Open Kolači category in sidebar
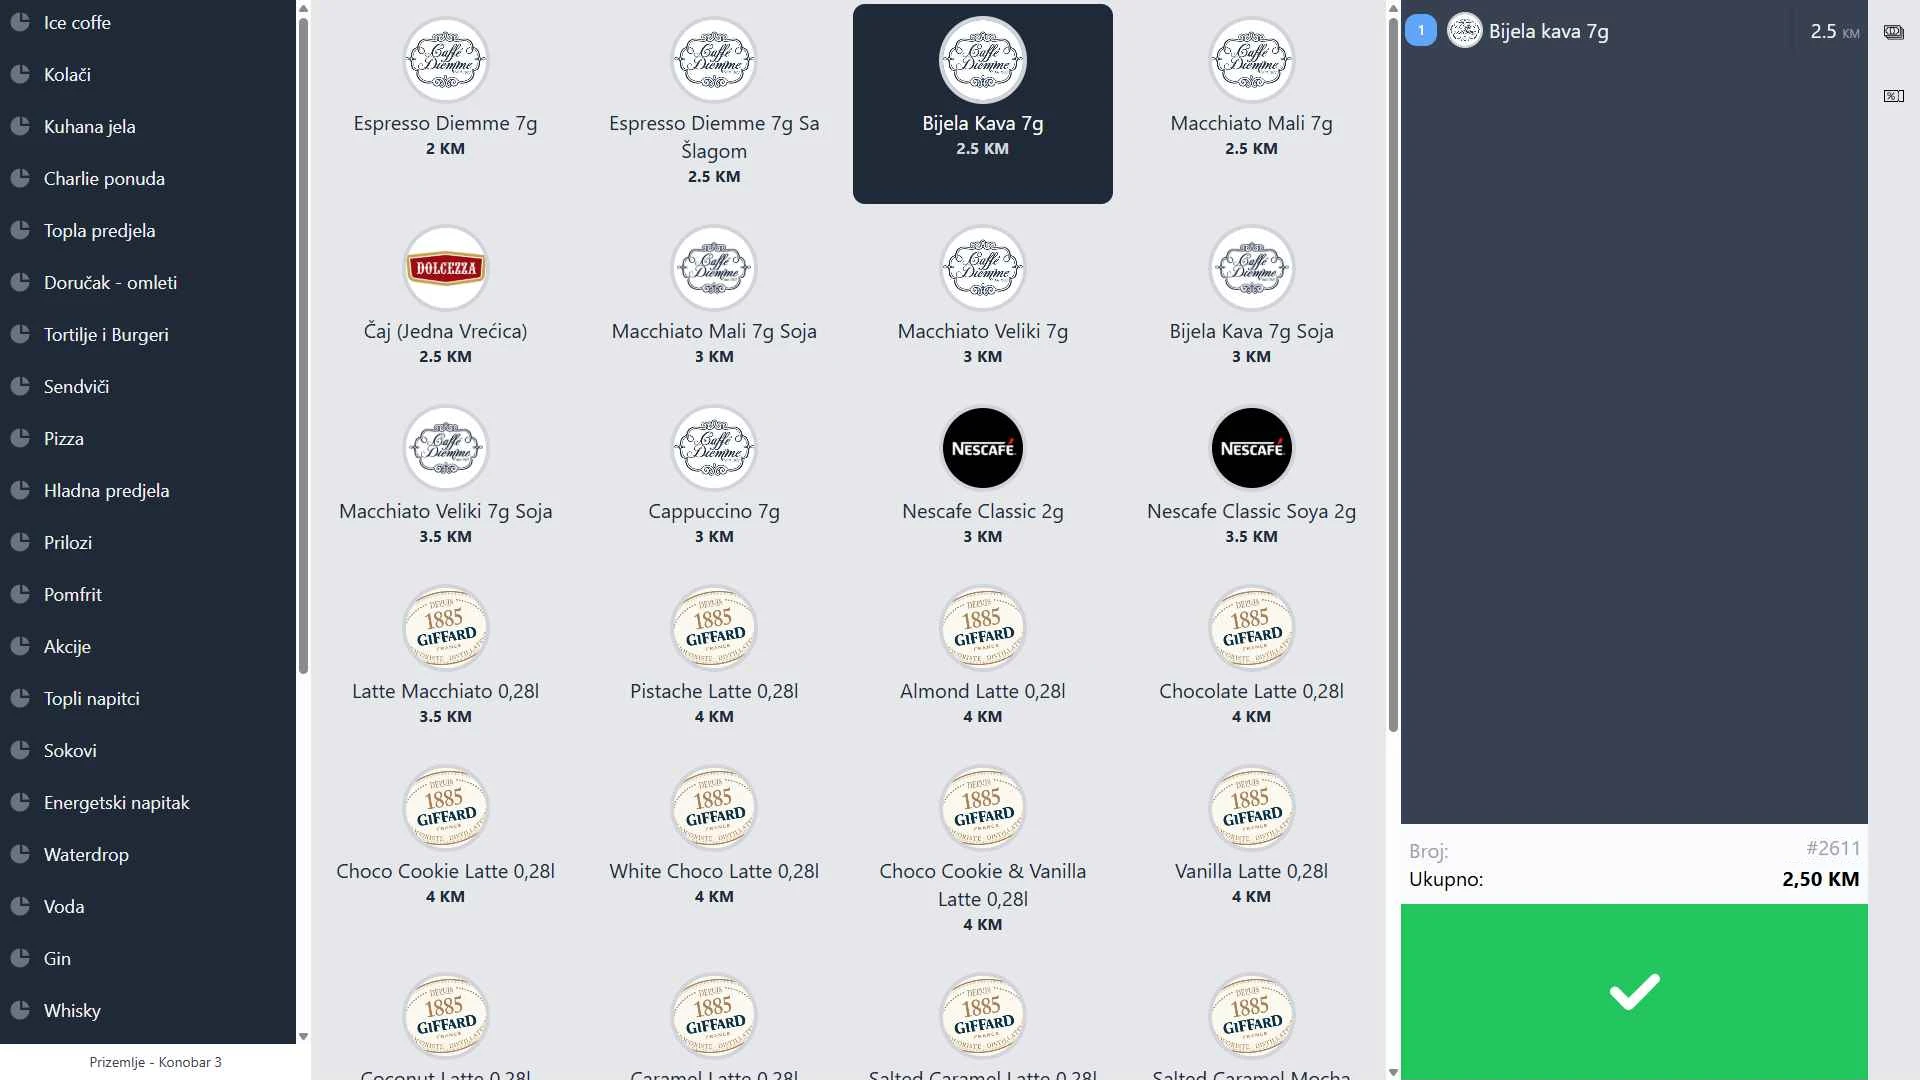 (67, 75)
